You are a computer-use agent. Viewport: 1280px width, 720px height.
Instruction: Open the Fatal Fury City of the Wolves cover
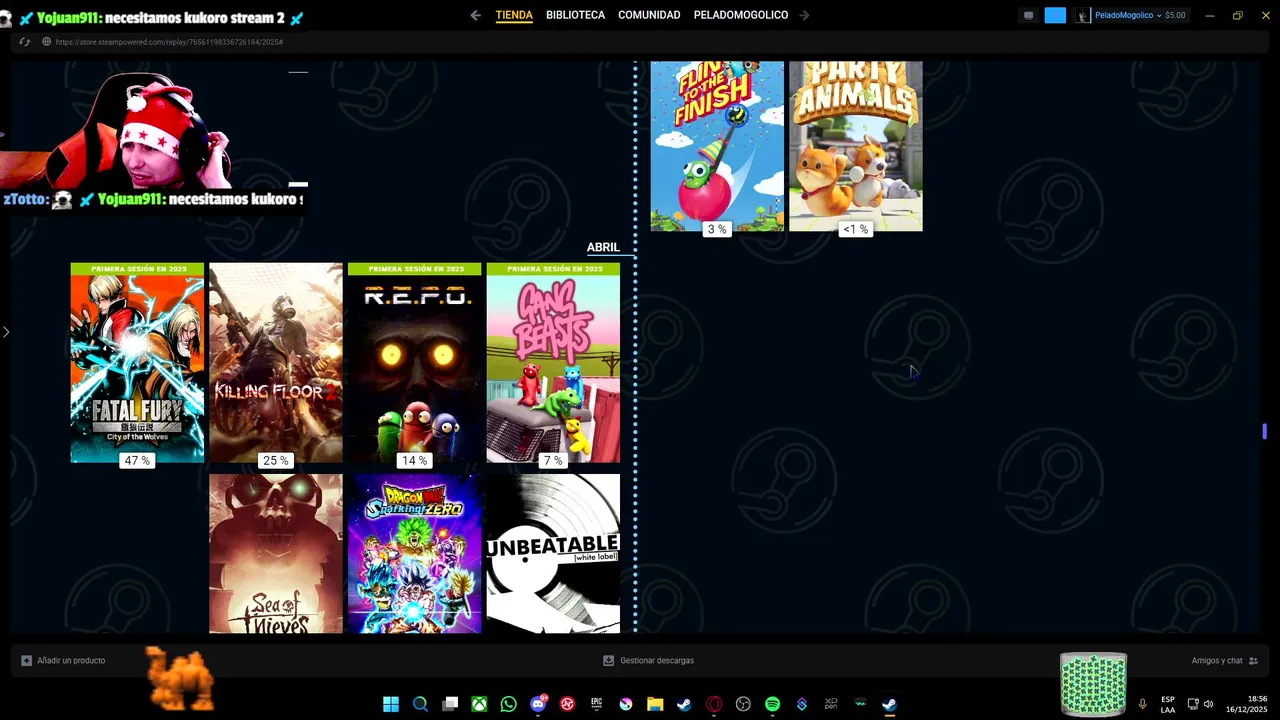(137, 363)
